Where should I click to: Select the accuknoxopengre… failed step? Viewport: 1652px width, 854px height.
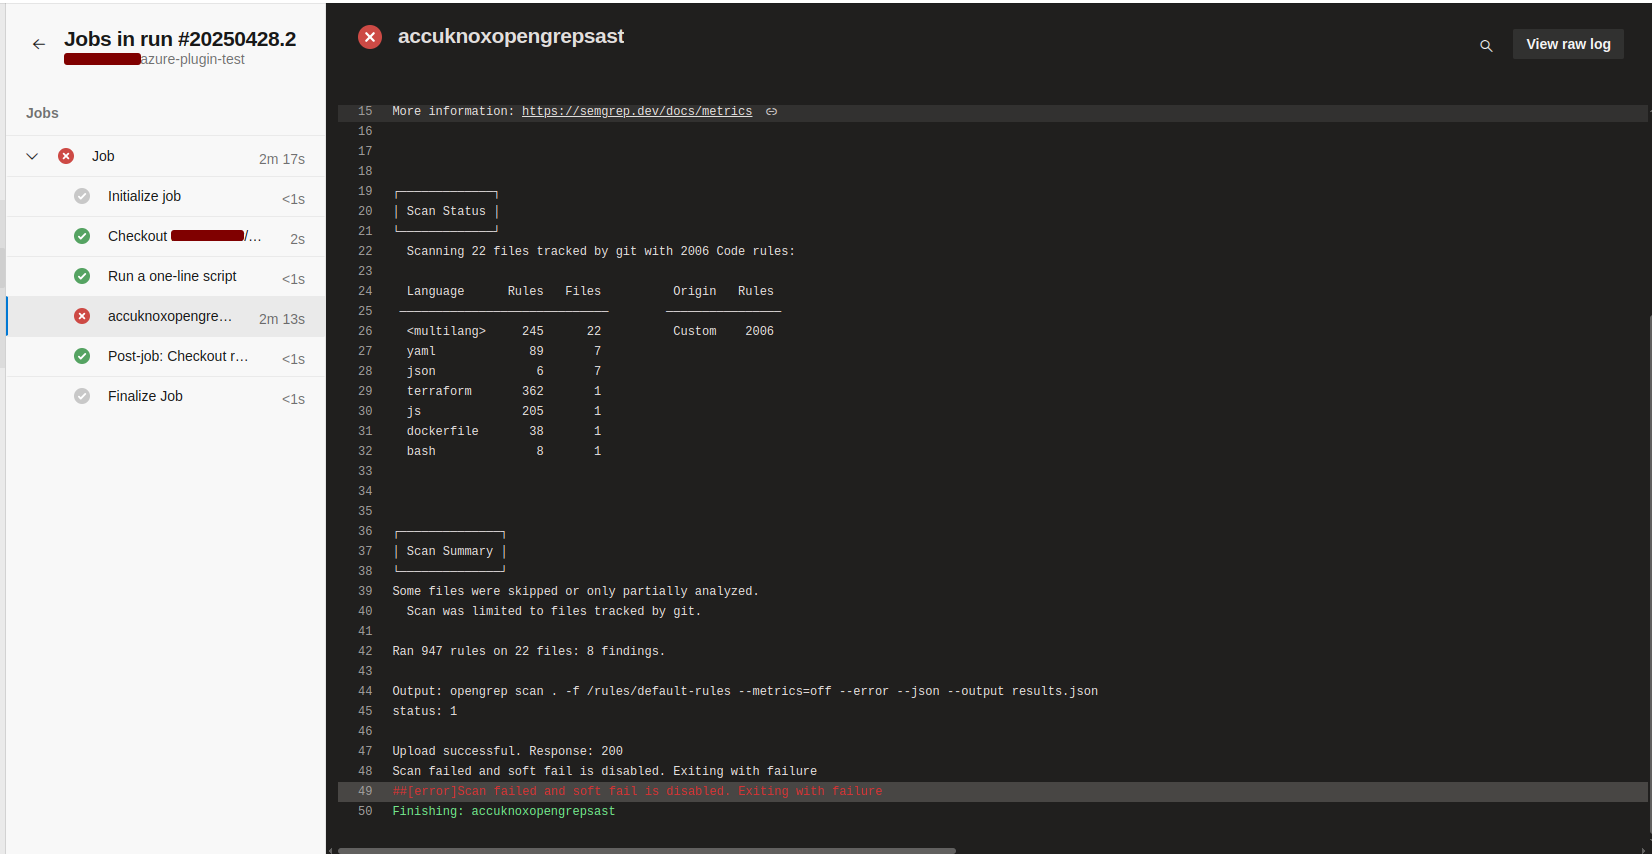[166, 317]
